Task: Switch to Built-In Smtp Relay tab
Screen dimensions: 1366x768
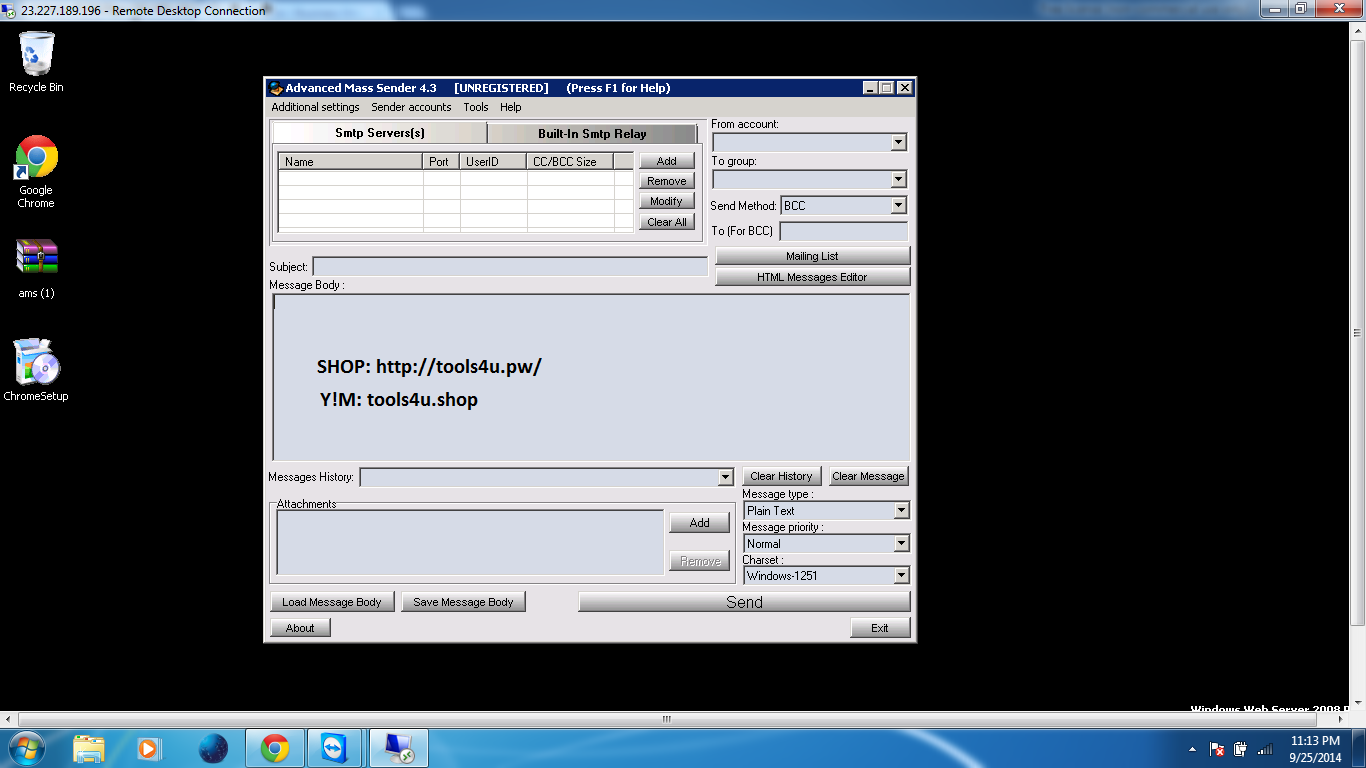Action: [x=592, y=133]
